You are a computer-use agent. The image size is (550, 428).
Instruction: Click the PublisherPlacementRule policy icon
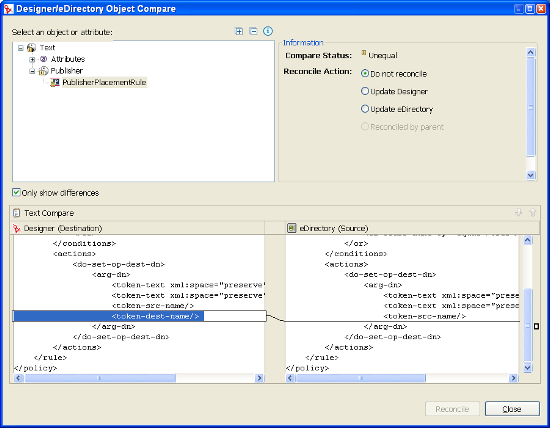[55, 82]
